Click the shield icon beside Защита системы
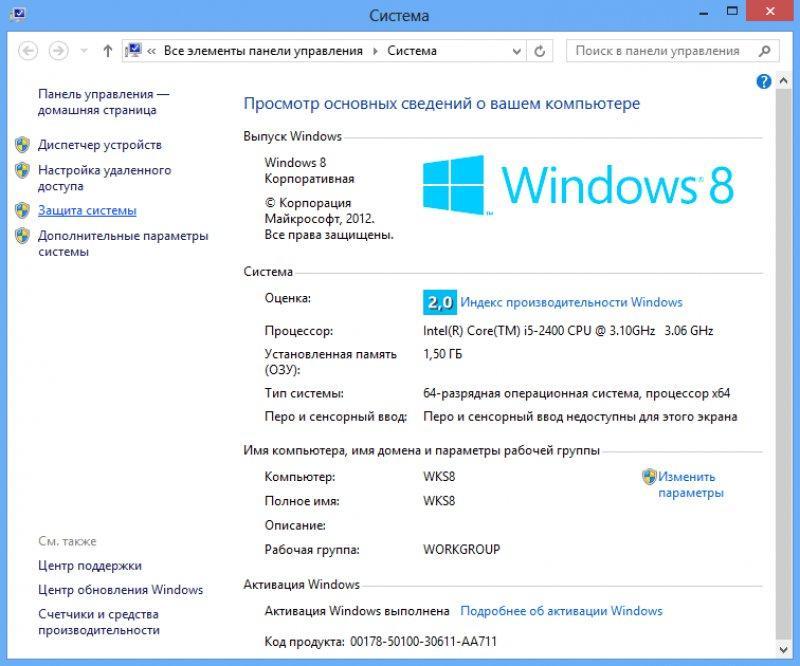This screenshot has width=800, height=666. (x=22, y=210)
